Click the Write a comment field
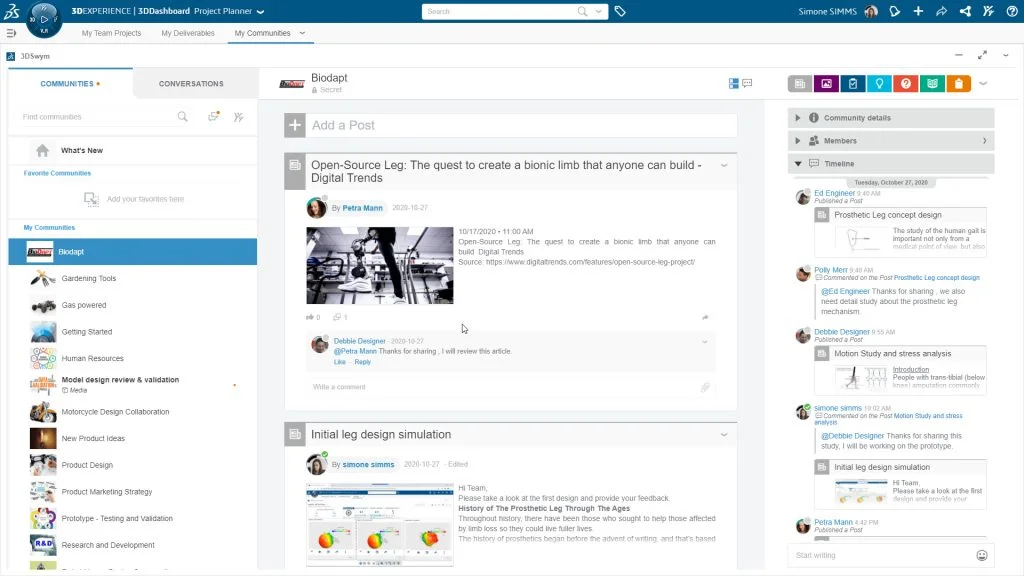The height and width of the screenshot is (576, 1024). click(503, 387)
